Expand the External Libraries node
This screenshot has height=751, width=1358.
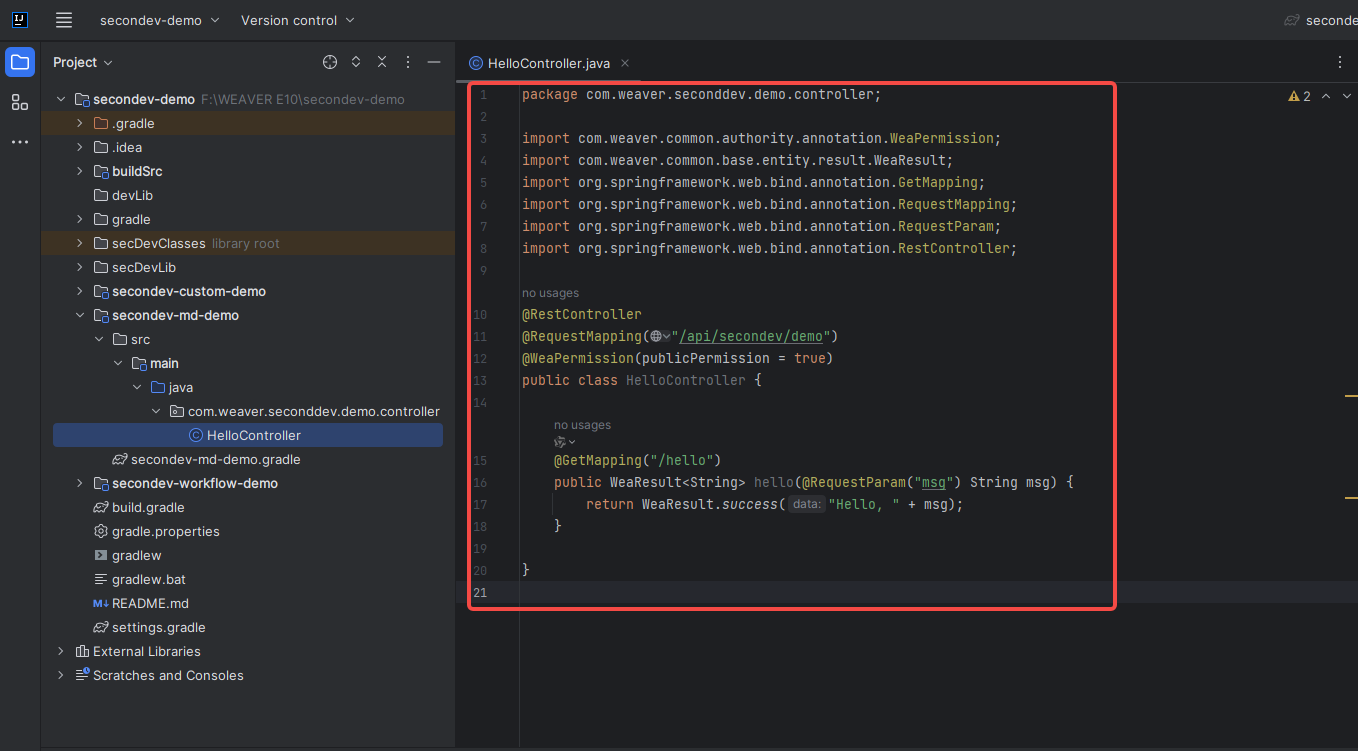click(x=61, y=652)
